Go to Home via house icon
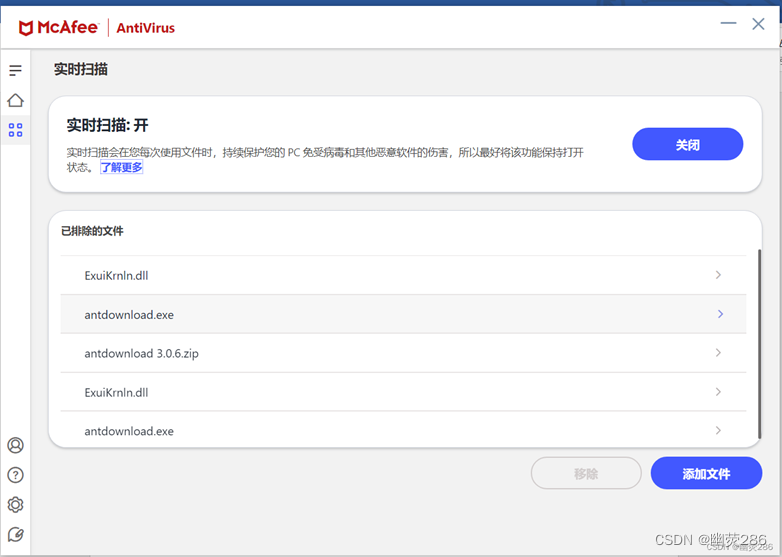The width and height of the screenshot is (782, 557). 15,100
